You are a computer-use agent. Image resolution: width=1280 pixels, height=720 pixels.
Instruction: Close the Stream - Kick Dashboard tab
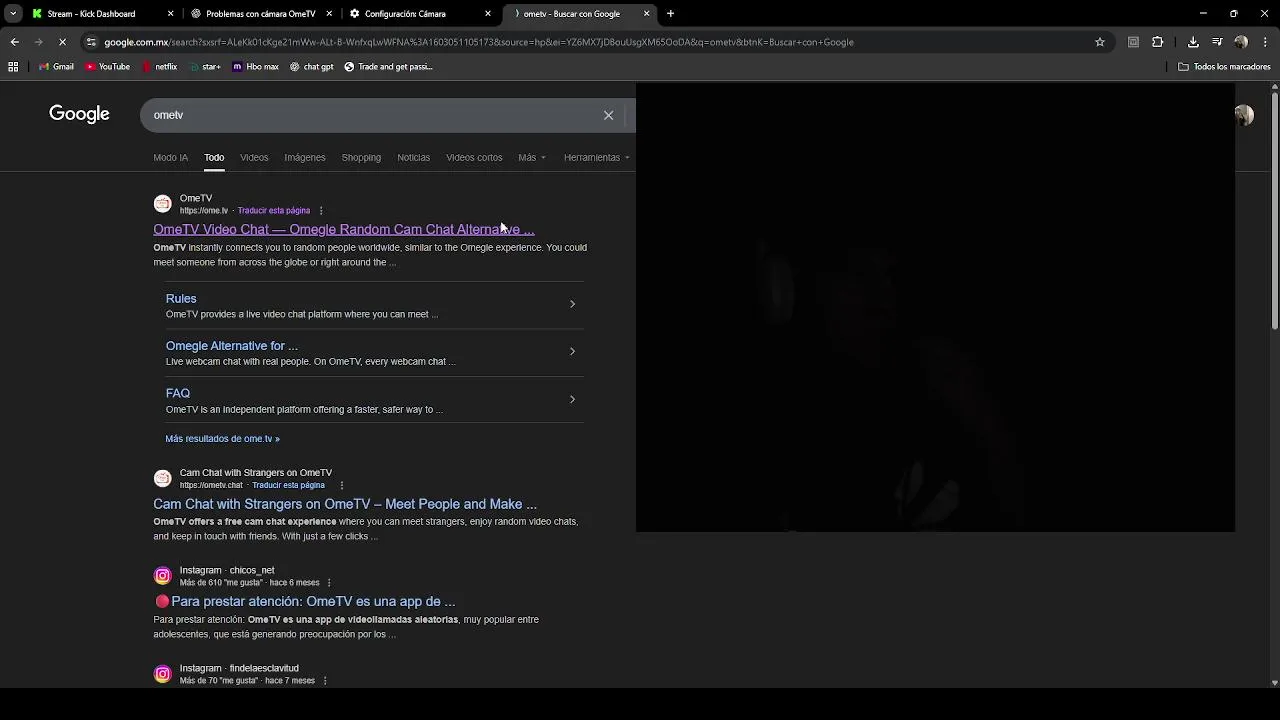click(170, 14)
